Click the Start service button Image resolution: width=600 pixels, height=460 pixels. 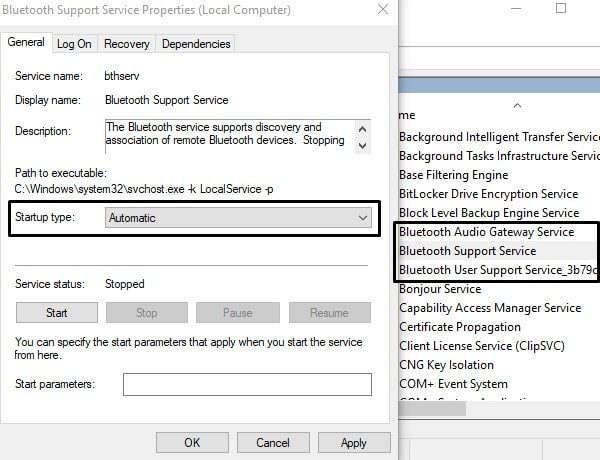pos(57,313)
